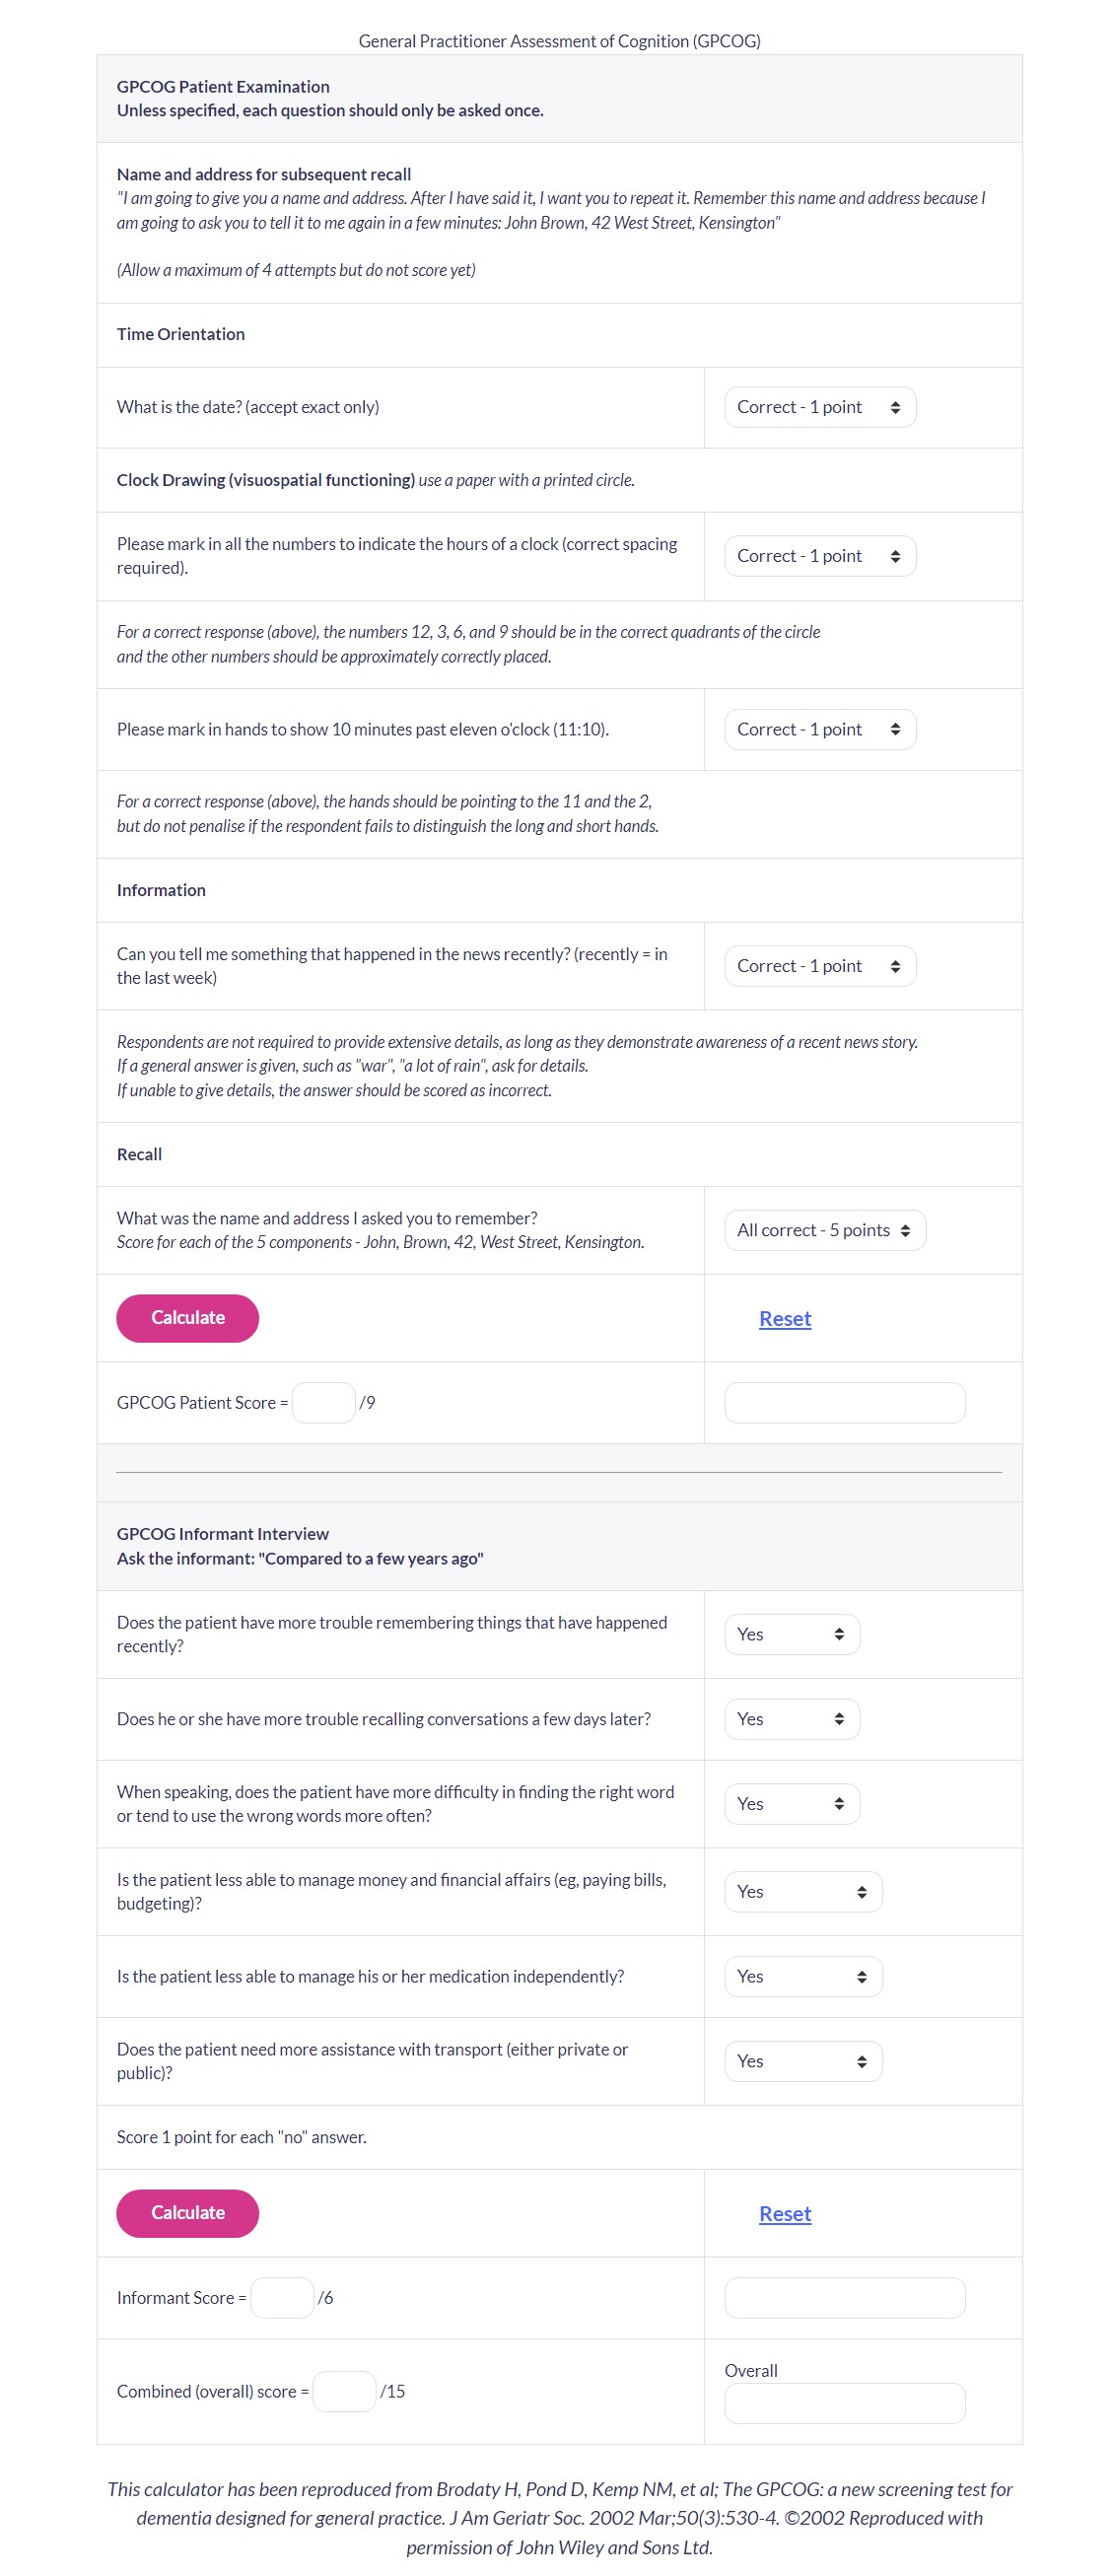Open the remembering recent things dropdown
This screenshot has height=2576, width=1114.
[x=791, y=1634]
